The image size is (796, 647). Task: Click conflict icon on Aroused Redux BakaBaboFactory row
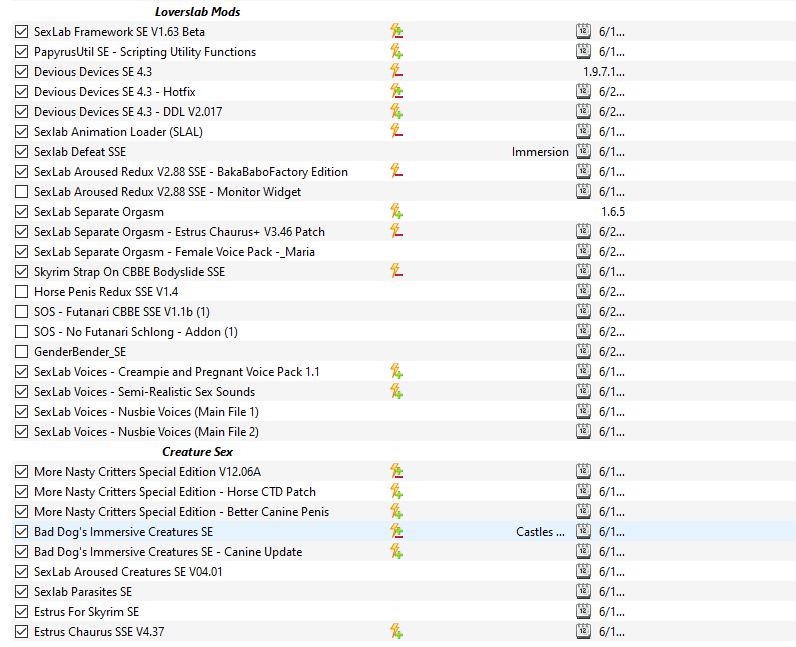[396, 172]
